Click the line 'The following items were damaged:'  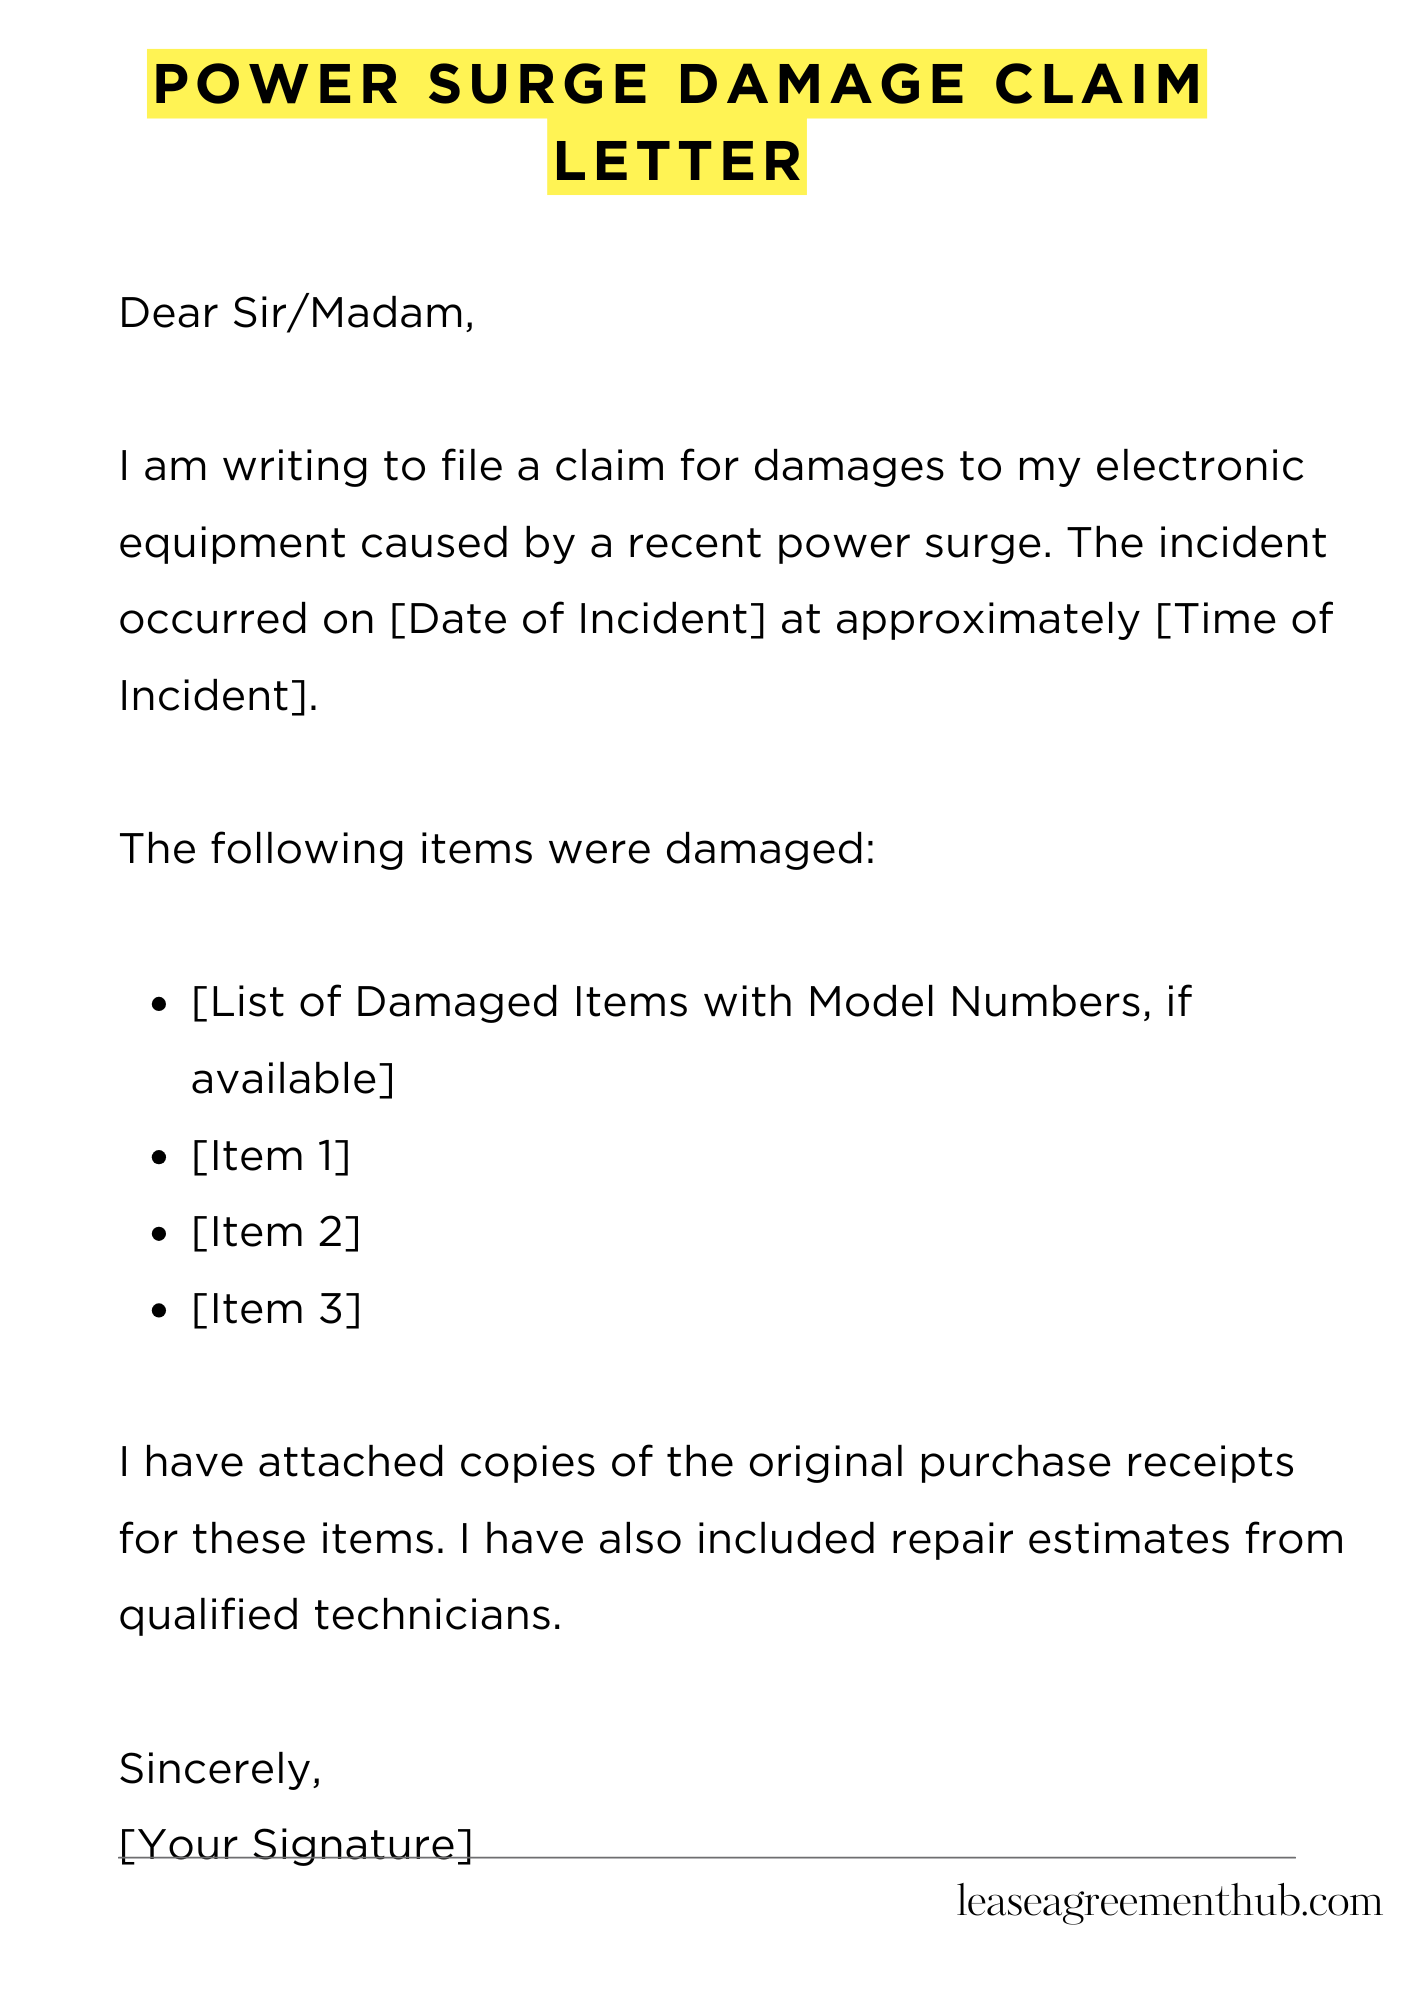click(x=497, y=849)
